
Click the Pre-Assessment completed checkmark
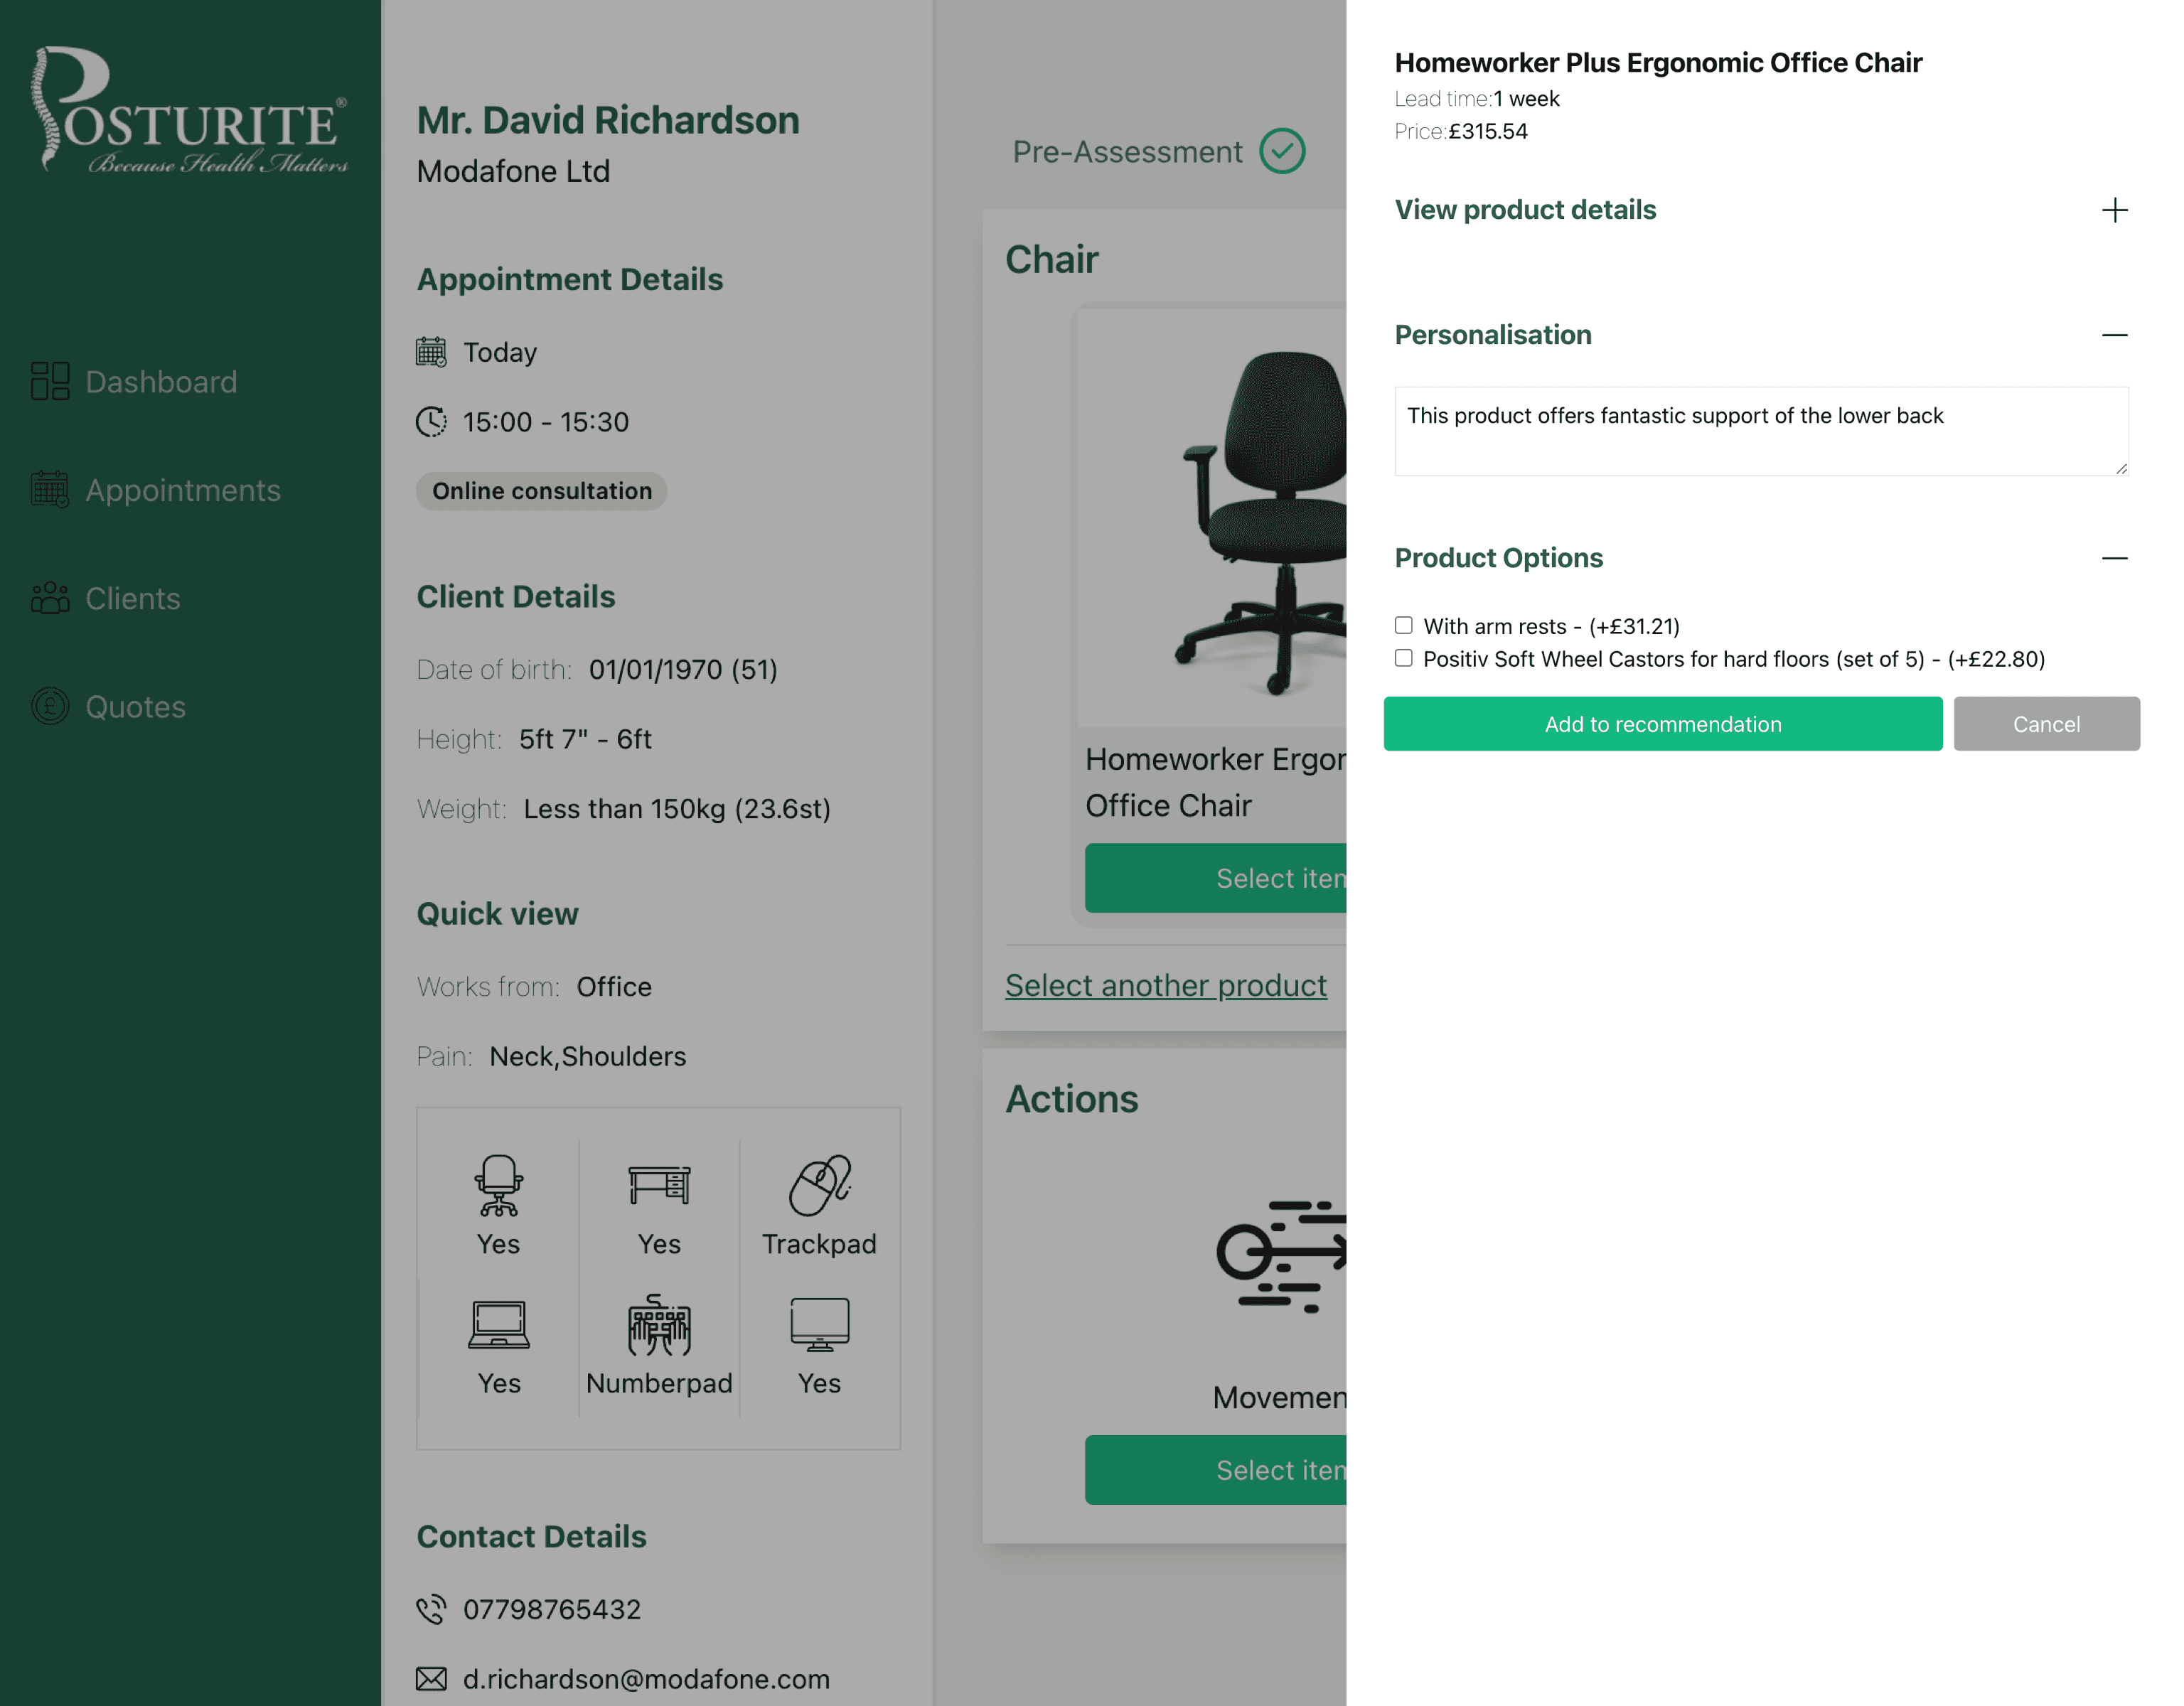click(1284, 151)
